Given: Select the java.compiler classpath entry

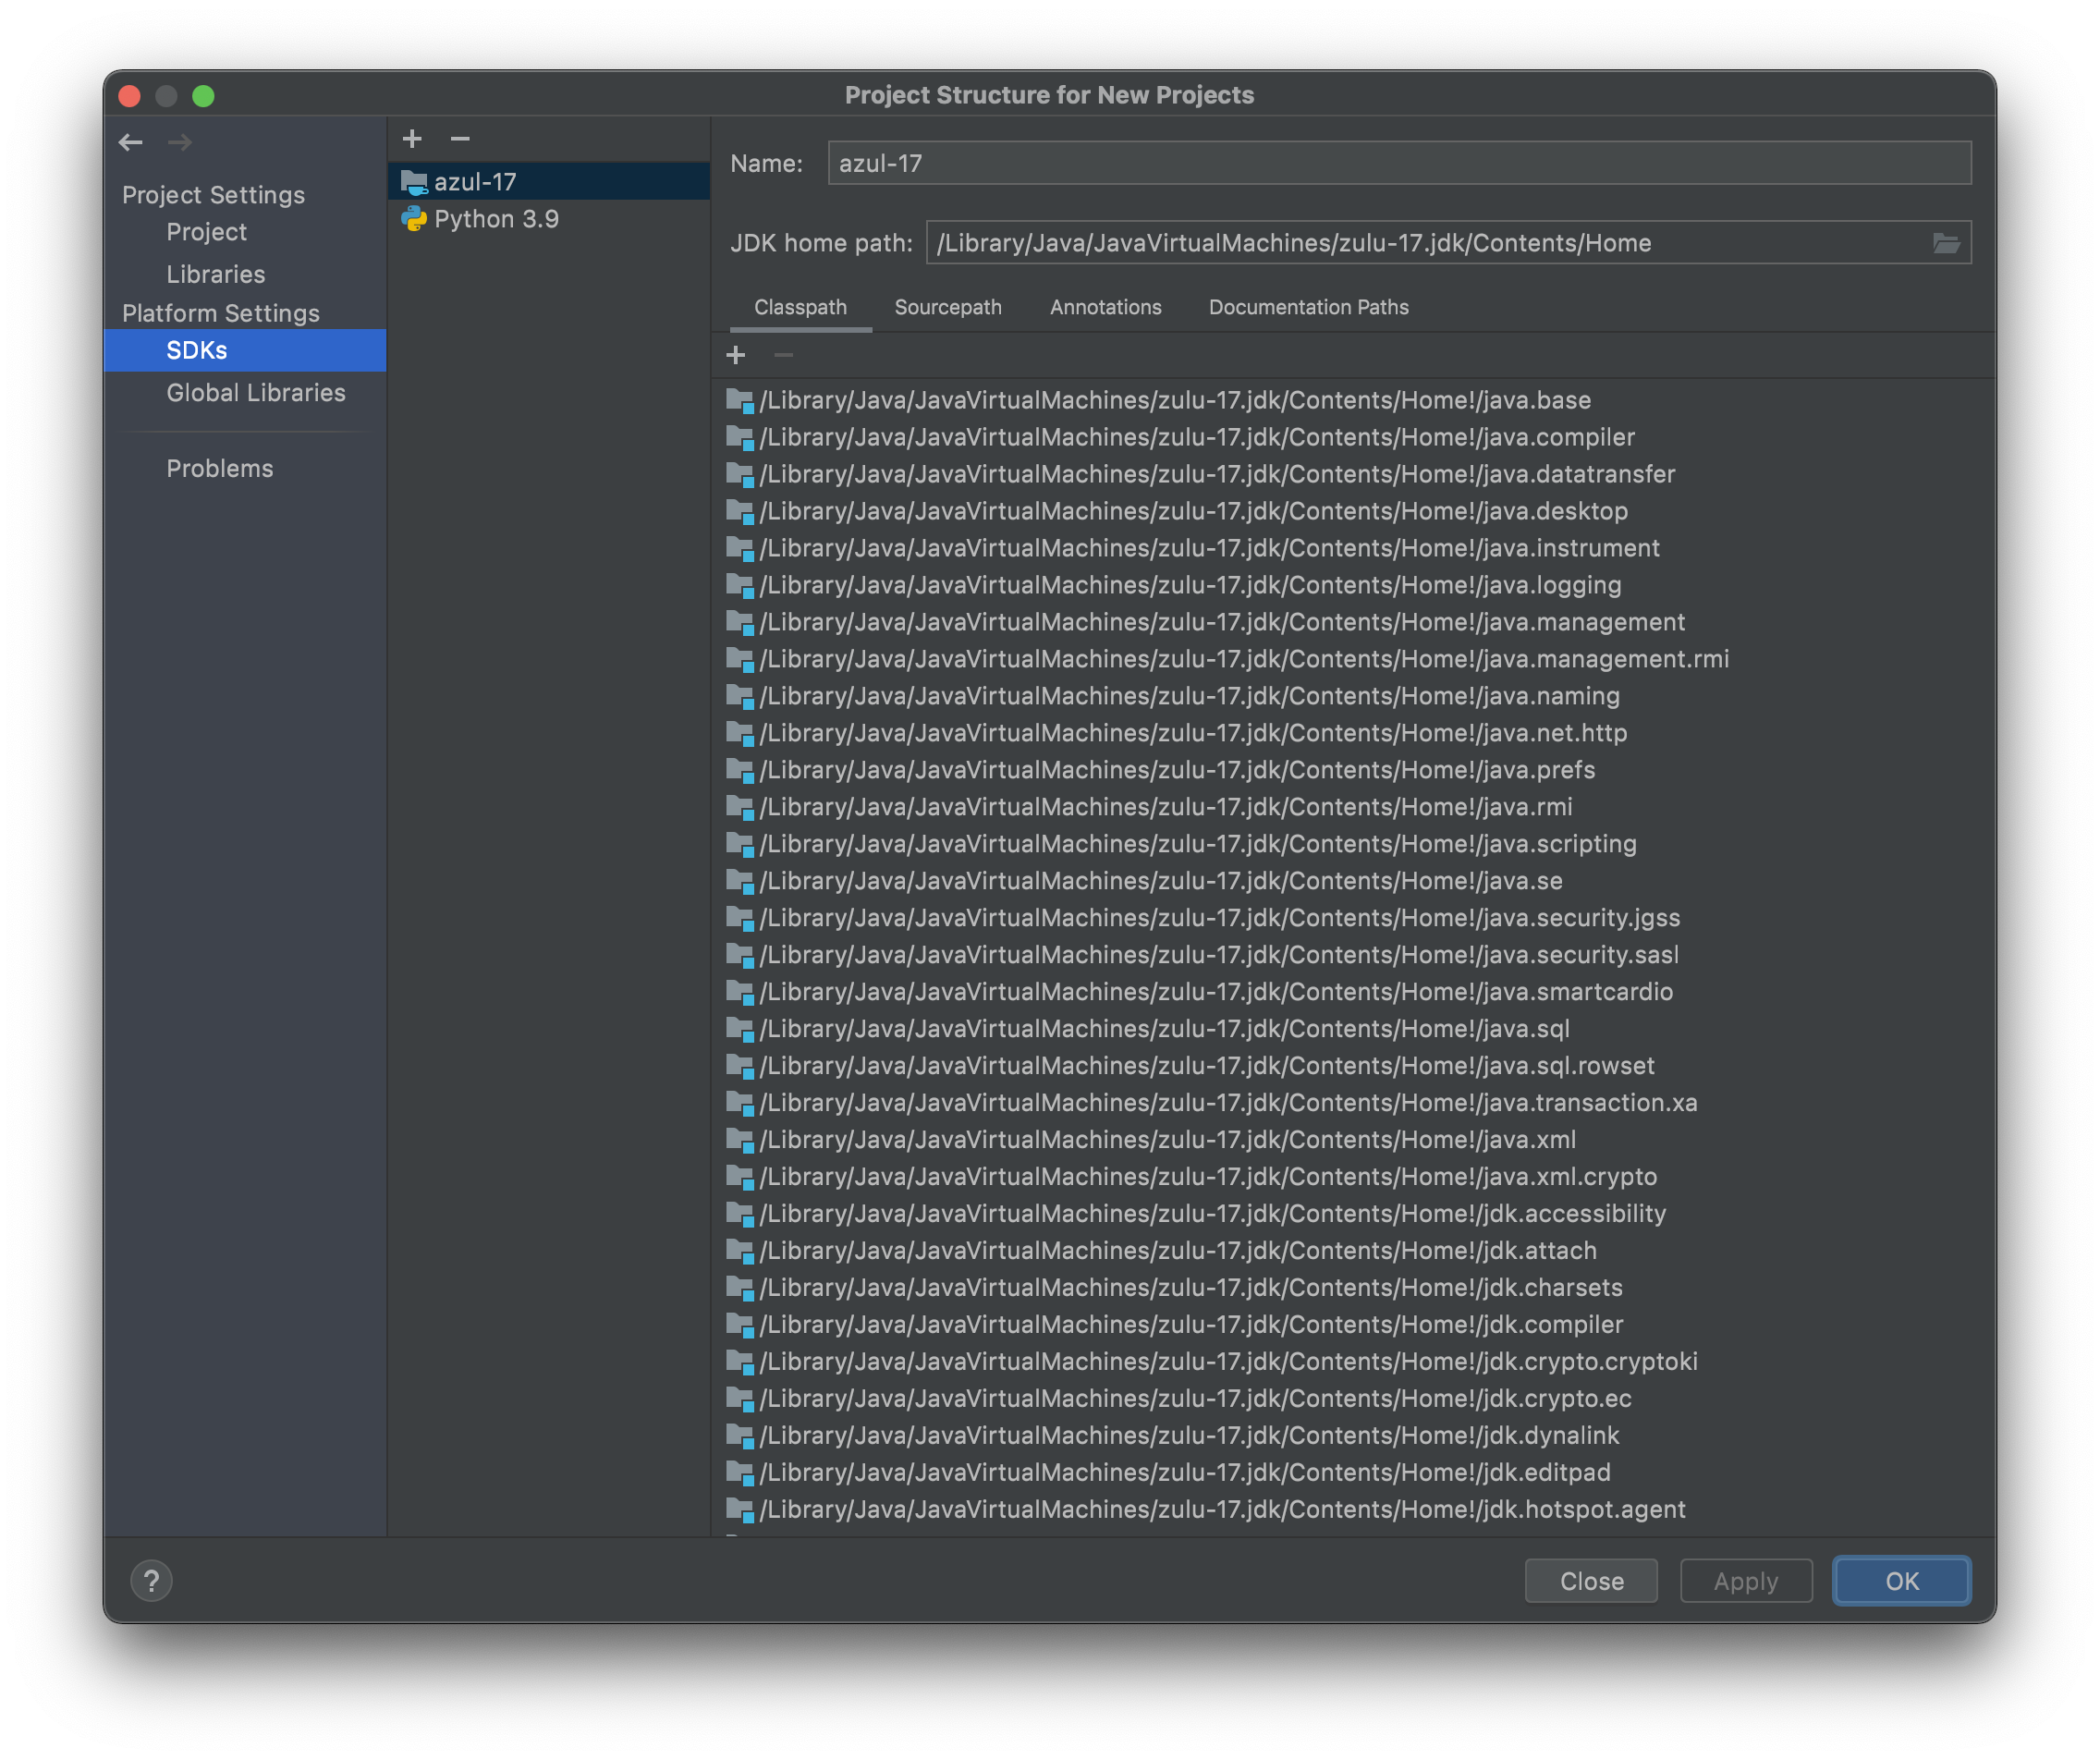Looking at the screenshot, I should 1352,437.
